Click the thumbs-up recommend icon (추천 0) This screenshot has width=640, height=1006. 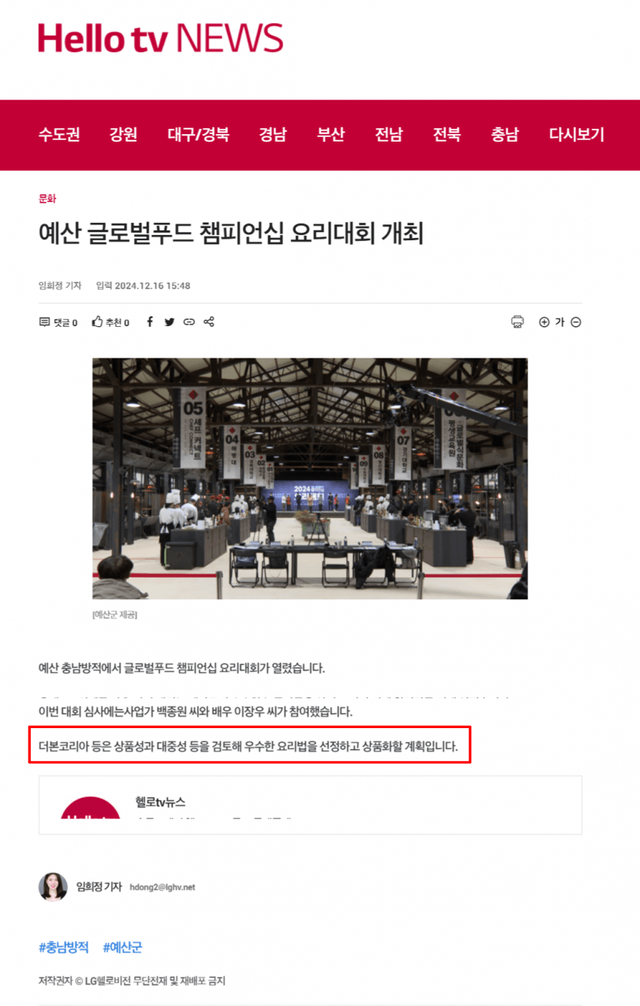click(97, 321)
